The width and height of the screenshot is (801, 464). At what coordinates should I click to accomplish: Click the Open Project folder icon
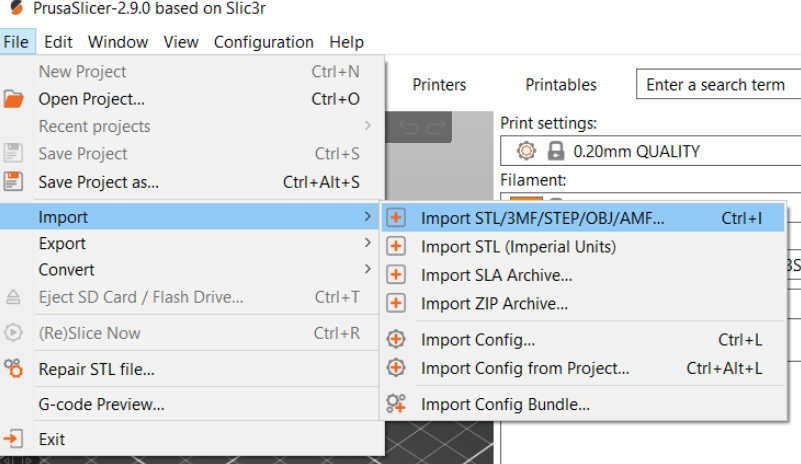point(14,99)
